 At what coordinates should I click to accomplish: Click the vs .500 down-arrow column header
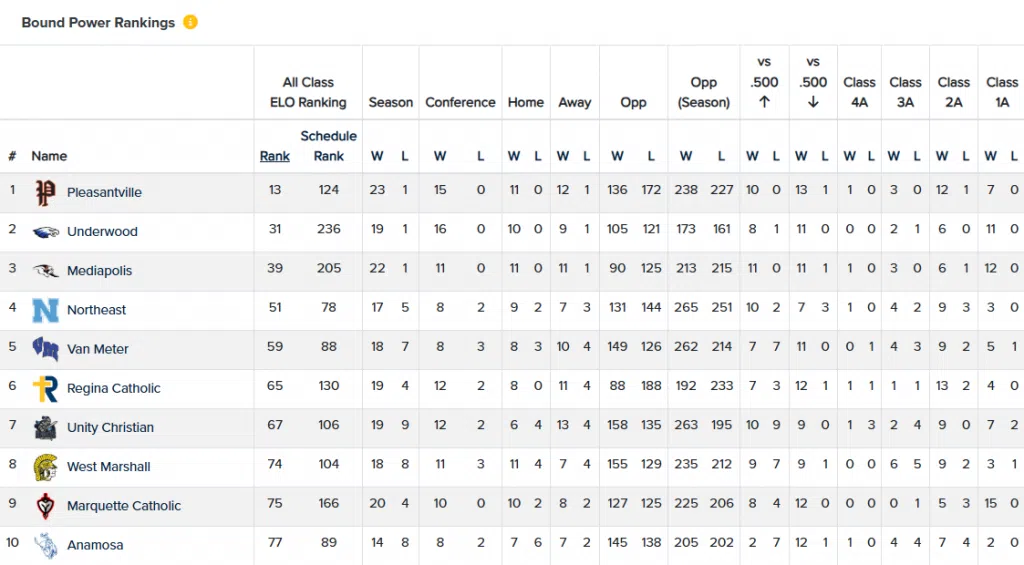813,82
